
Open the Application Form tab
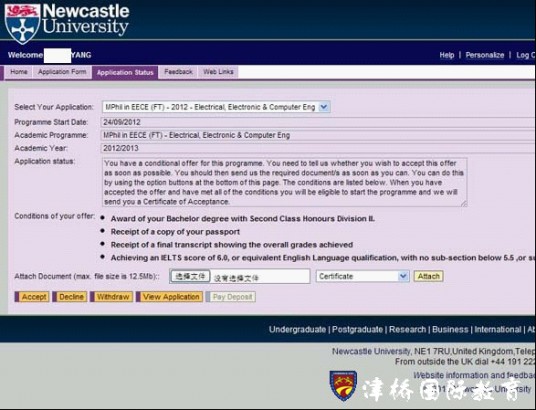pos(62,72)
